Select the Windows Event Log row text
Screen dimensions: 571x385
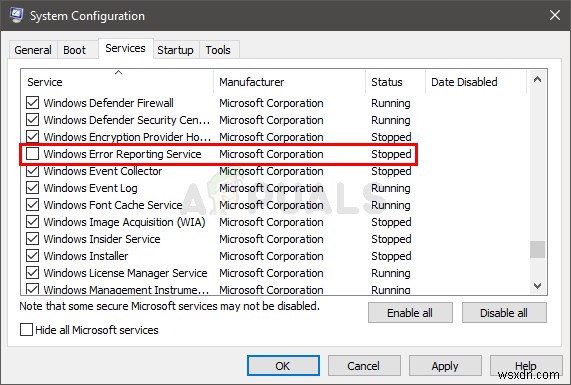90,188
